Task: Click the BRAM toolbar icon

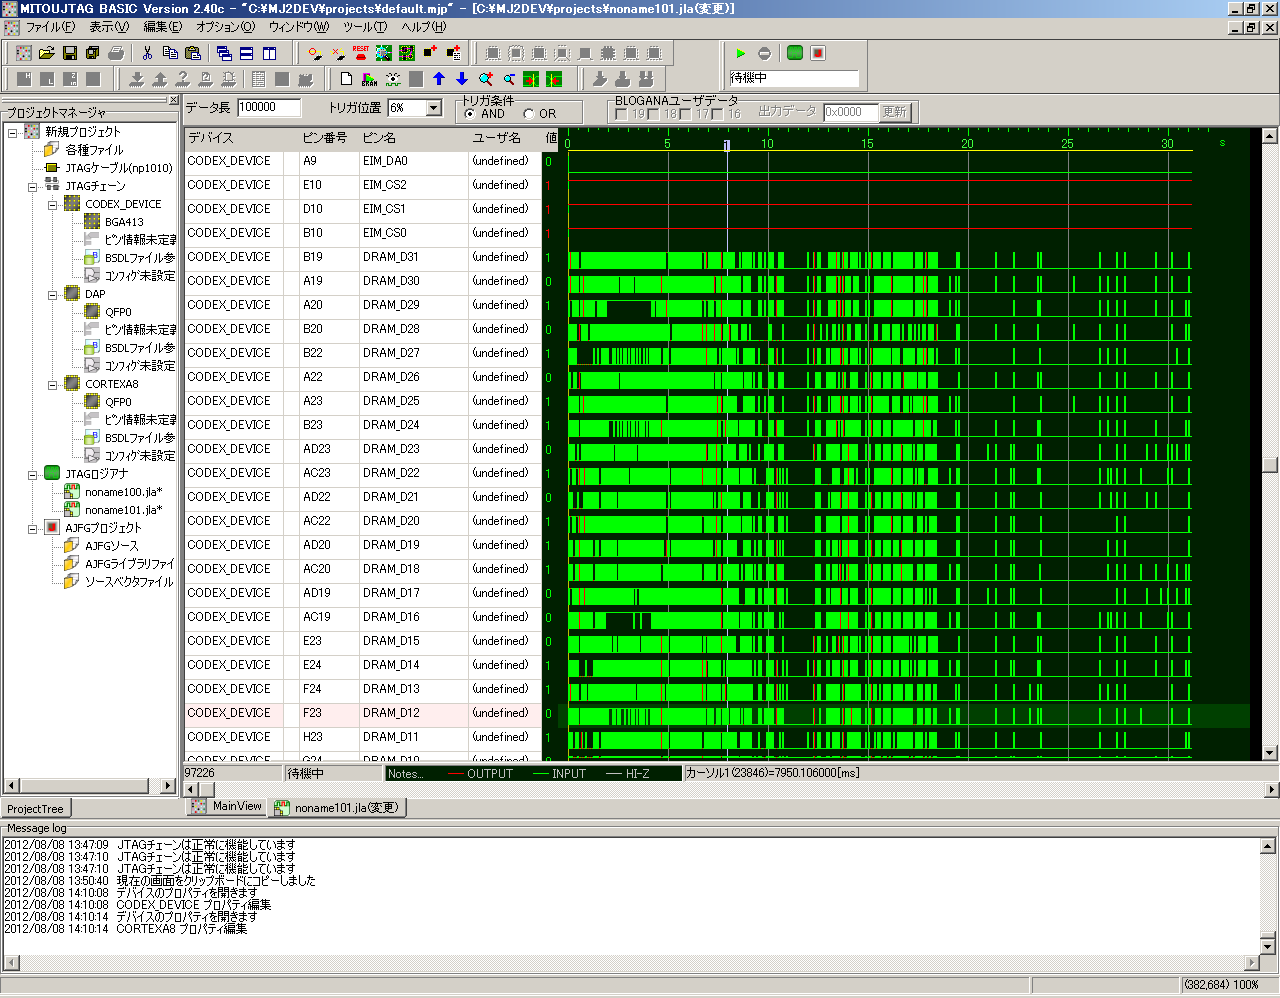Action: pyautogui.click(x=370, y=79)
